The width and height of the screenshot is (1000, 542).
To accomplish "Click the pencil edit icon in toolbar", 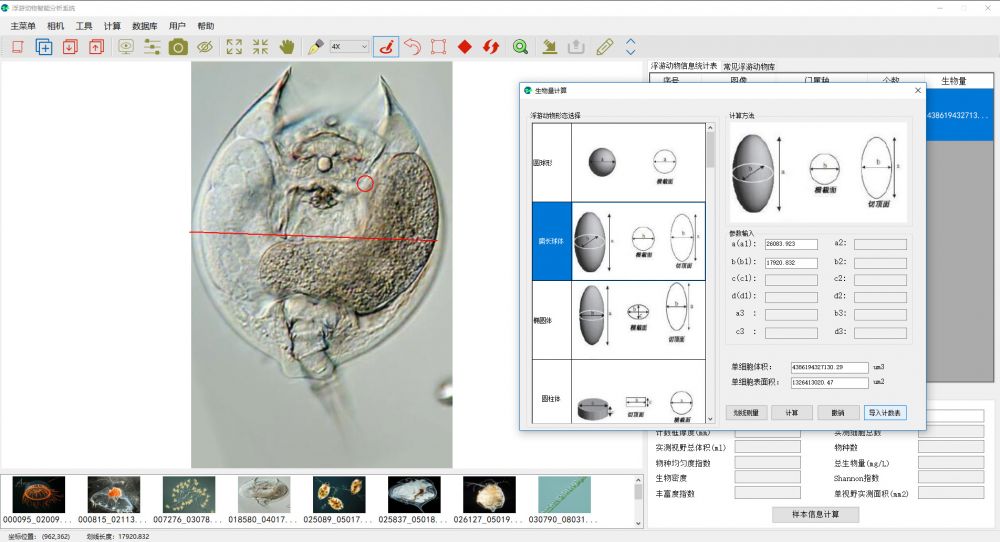I will [x=604, y=46].
